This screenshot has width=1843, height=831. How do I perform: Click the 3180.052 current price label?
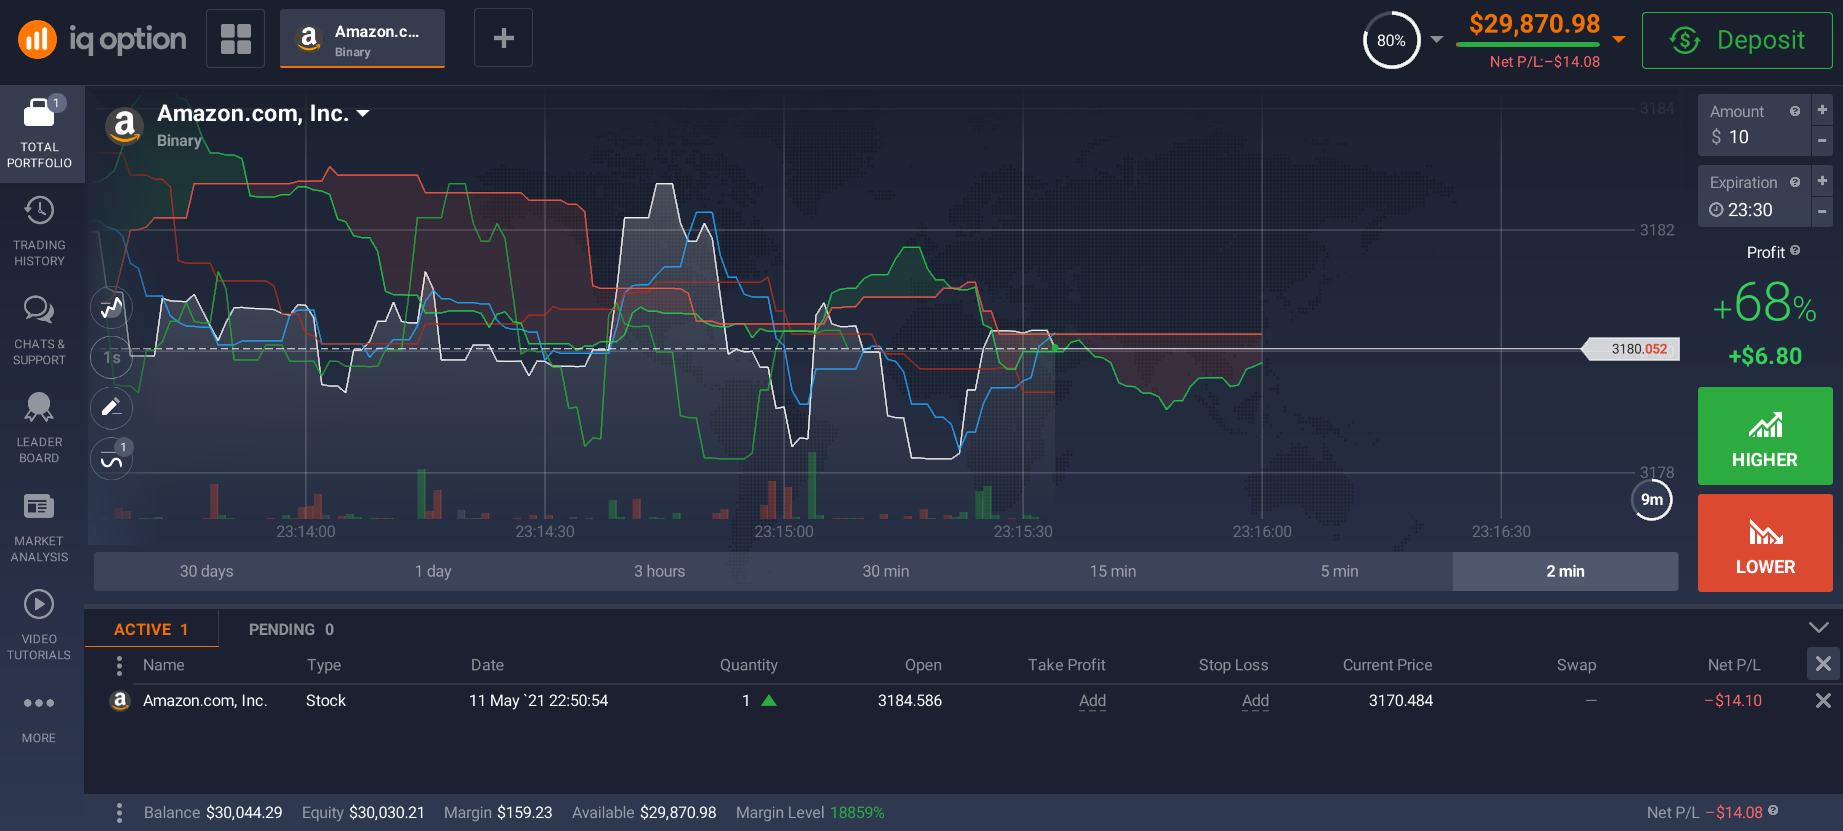tap(1633, 349)
